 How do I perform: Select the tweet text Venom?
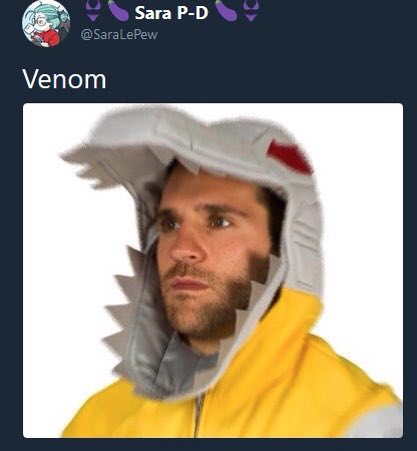64,79
